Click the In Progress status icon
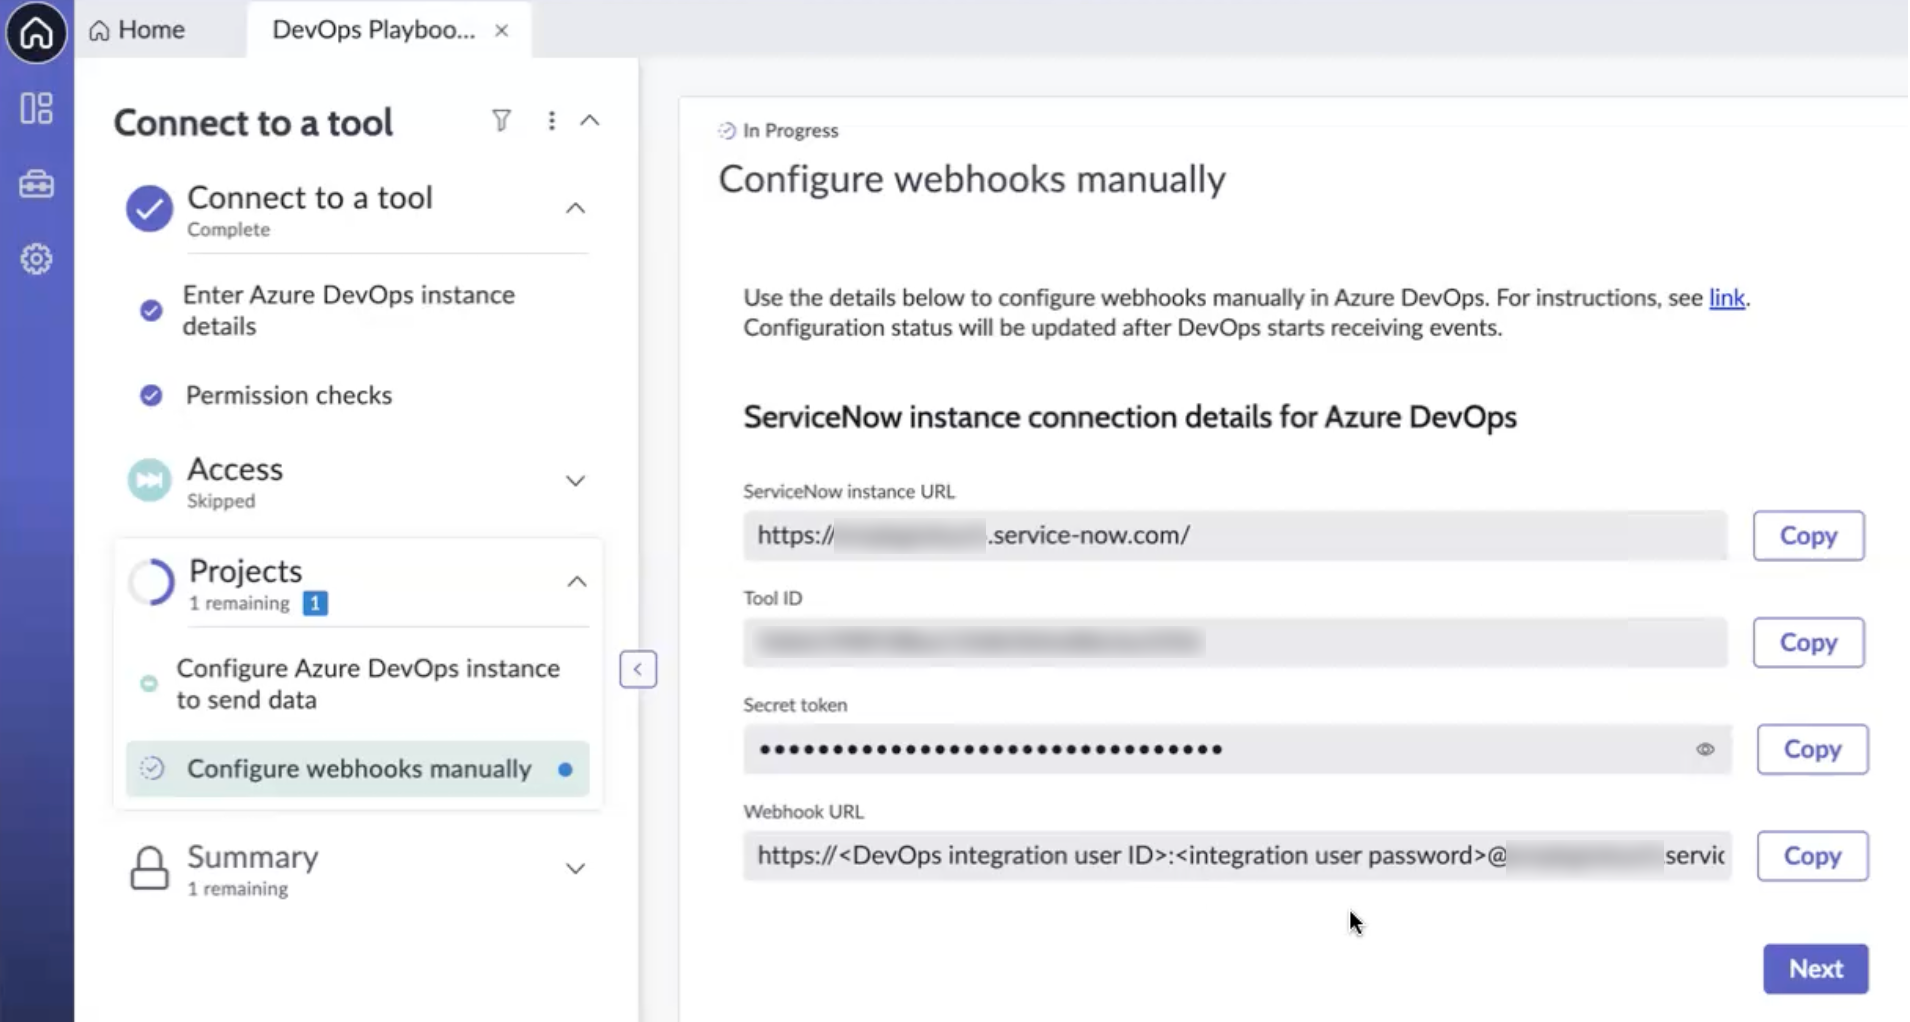Viewport: 1910px width, 1022px height. [726, 131]
